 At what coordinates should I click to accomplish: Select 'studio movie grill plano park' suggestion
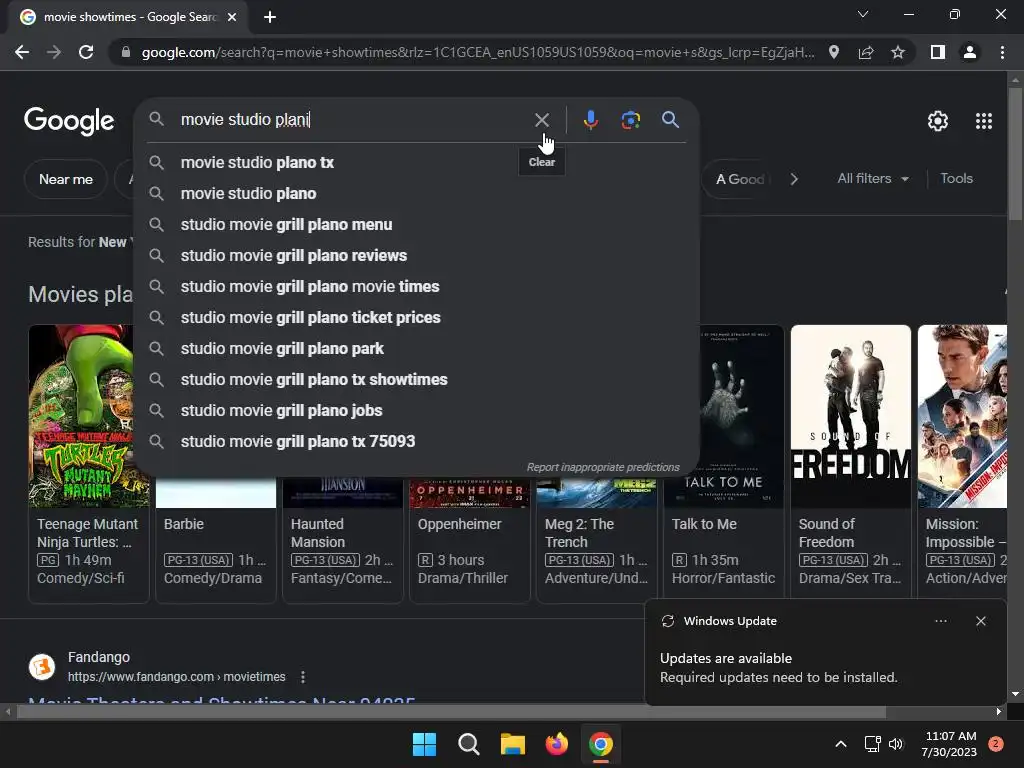pyautogui.click(x=417, y=349)
